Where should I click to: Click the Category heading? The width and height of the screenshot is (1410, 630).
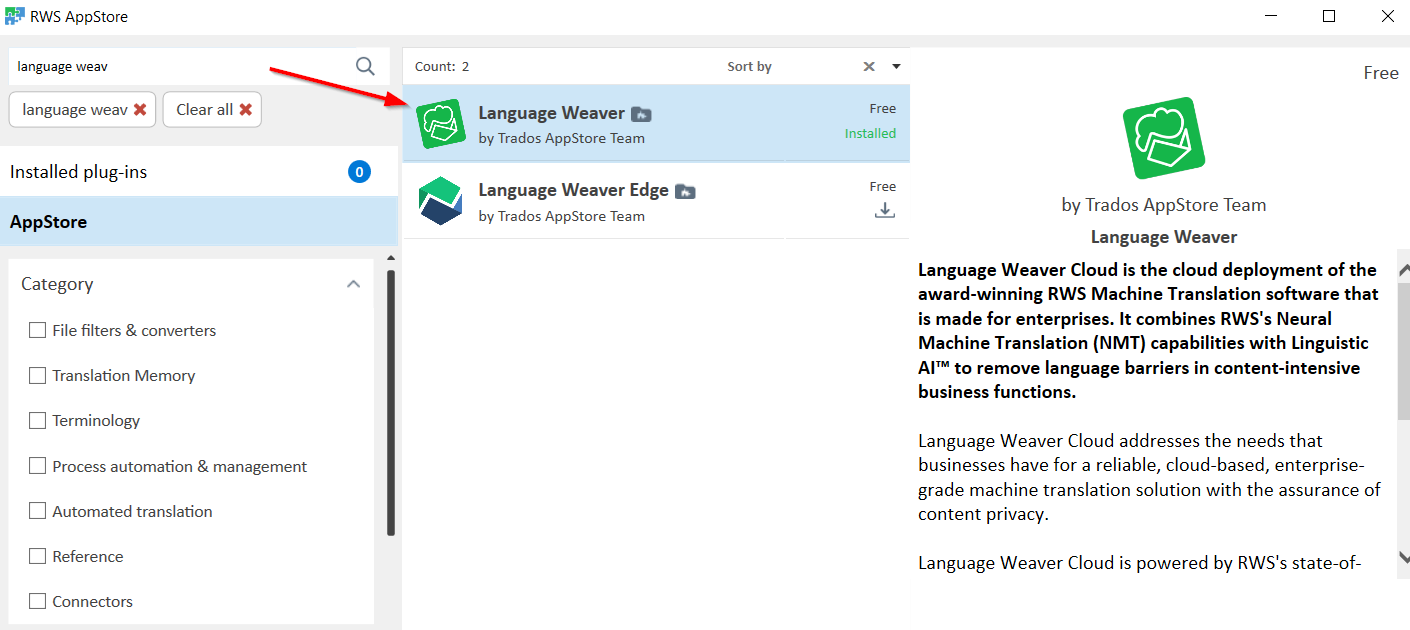point(57,284)
